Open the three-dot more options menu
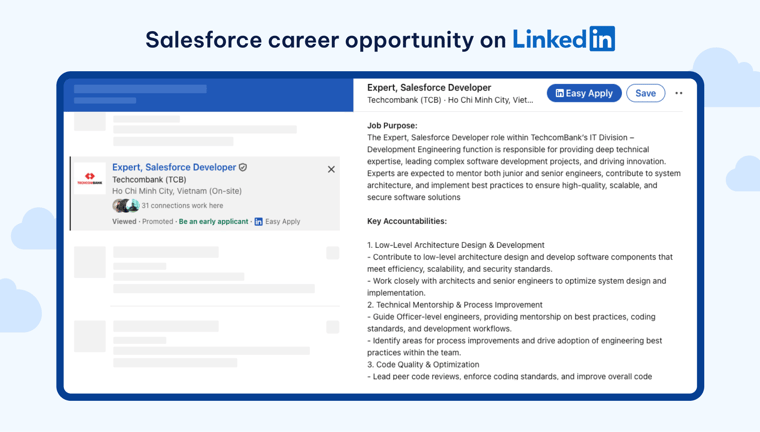This screenshot has height=432, width=760. (x=679, y=93)
